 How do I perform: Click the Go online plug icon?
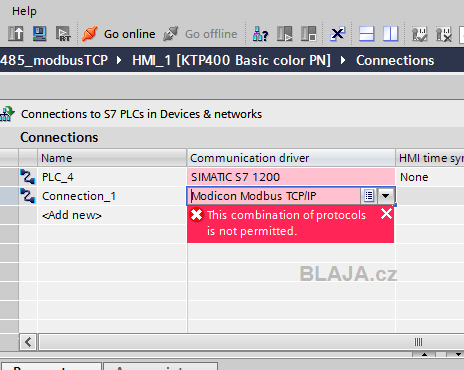[90, 34]
